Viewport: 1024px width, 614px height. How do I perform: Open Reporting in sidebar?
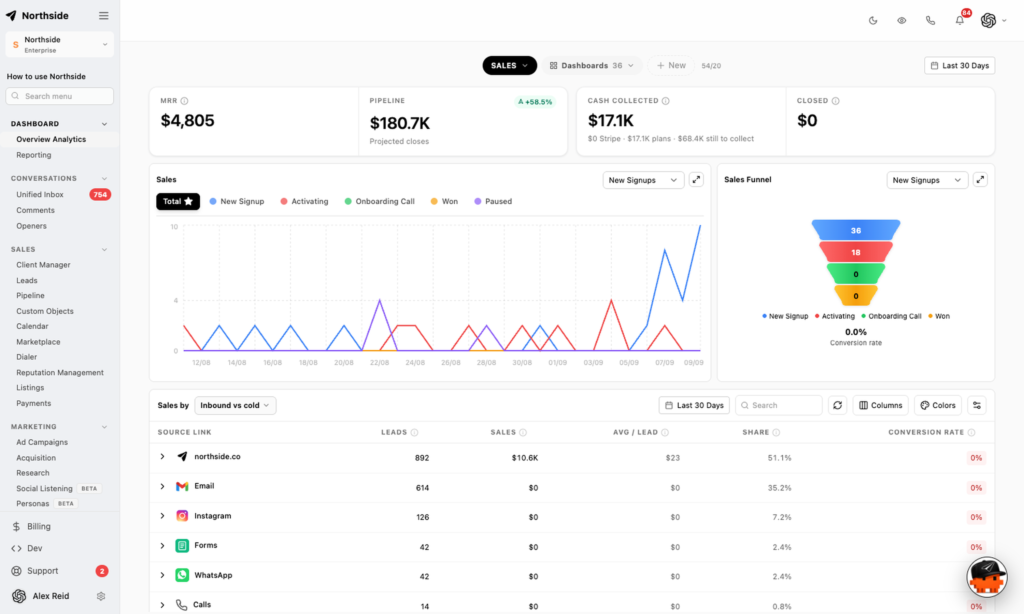[x=34, y=155]
